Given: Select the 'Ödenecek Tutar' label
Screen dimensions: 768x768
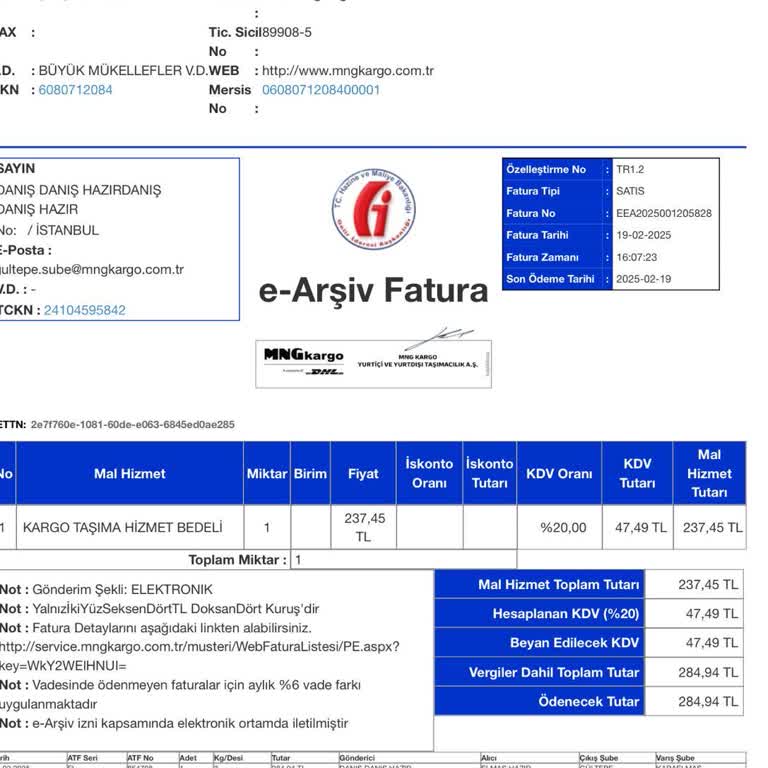Looking at the screenshot, I should [x=589, y=701].
